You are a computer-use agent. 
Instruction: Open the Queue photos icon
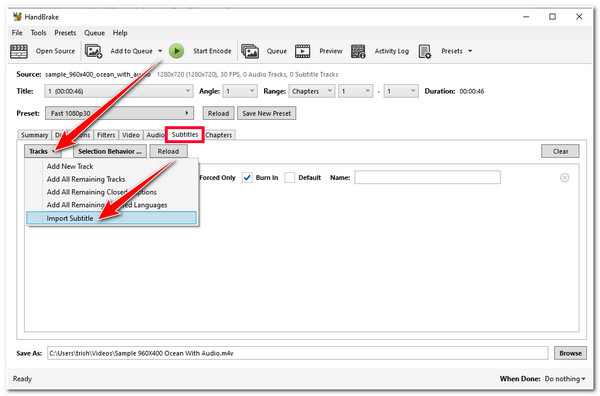pyautogui.click(x=250, y=51)
